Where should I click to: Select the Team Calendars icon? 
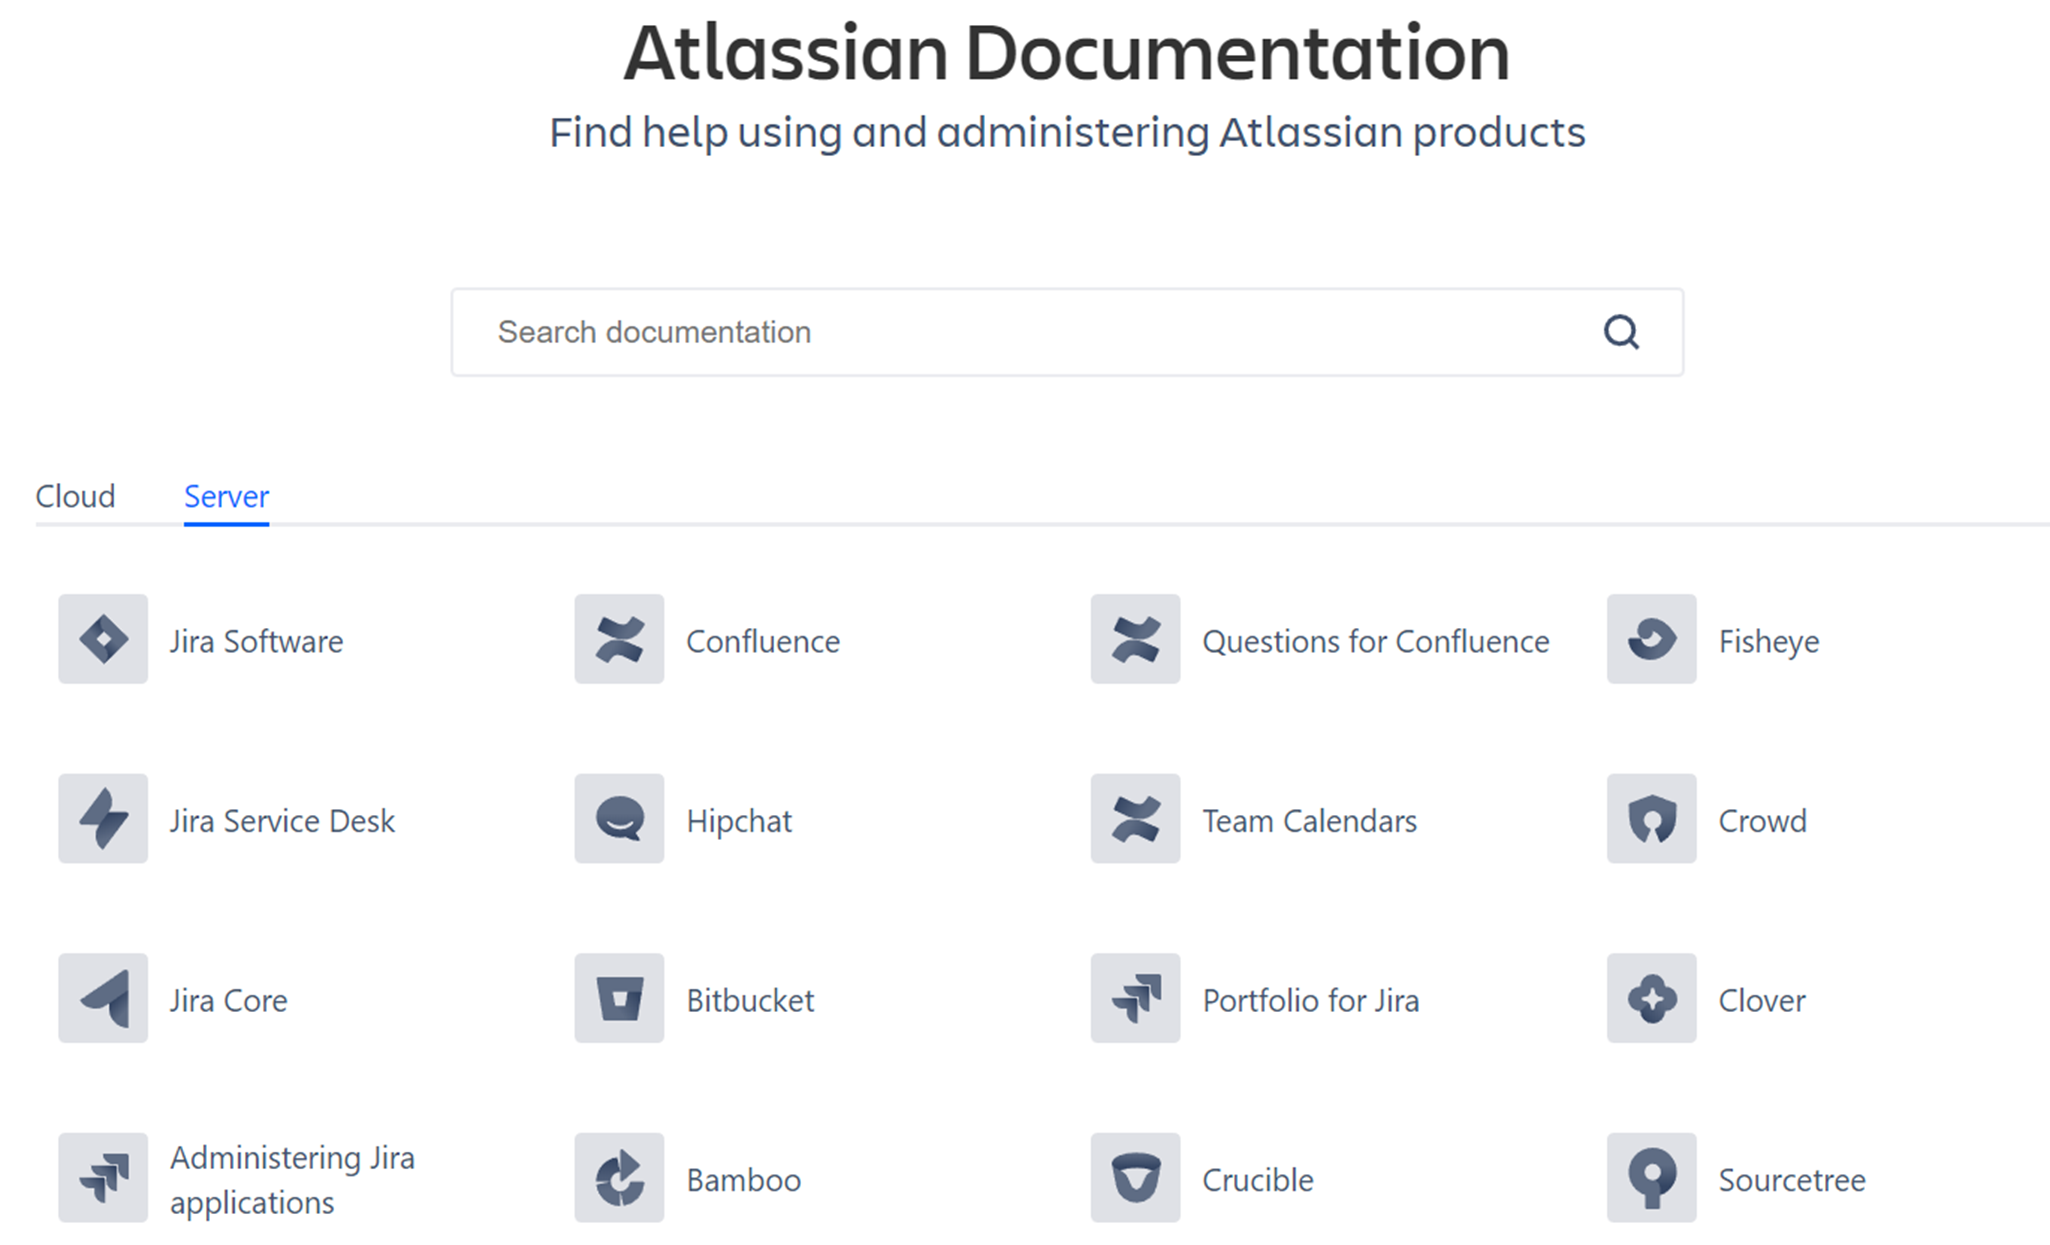(1135, 818)
